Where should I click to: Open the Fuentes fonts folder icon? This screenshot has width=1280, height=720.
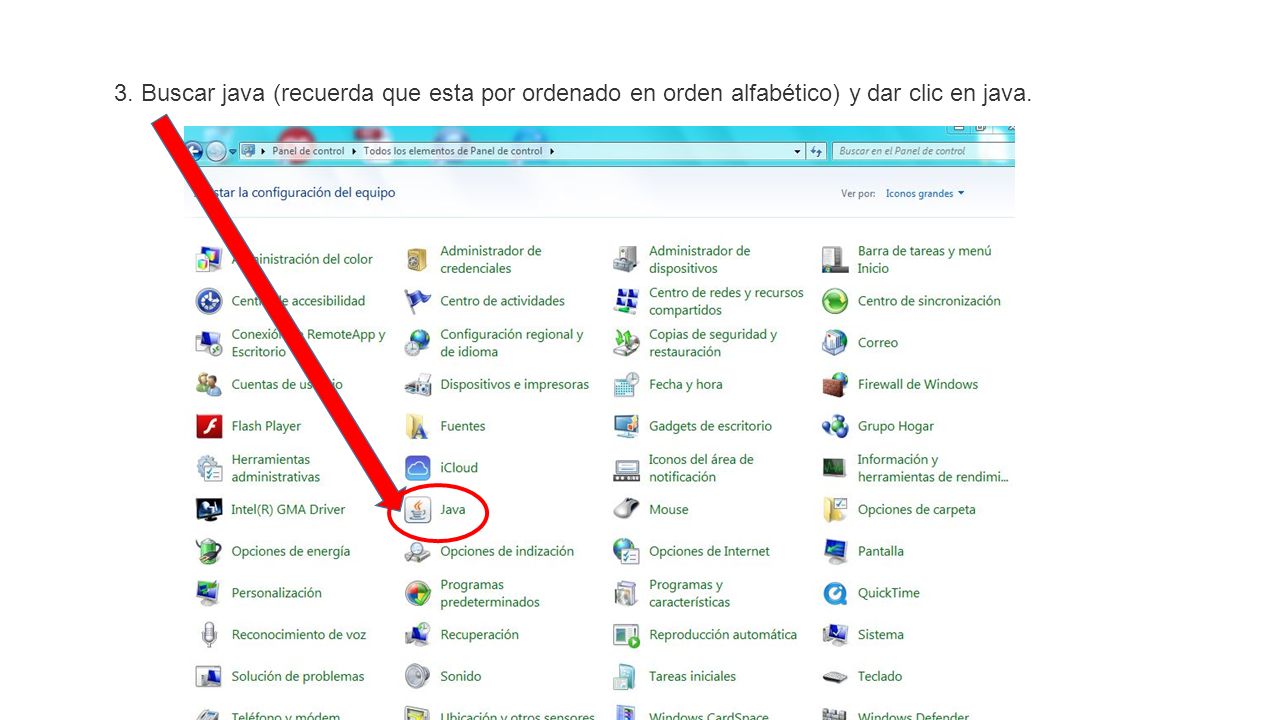point(418,426)
